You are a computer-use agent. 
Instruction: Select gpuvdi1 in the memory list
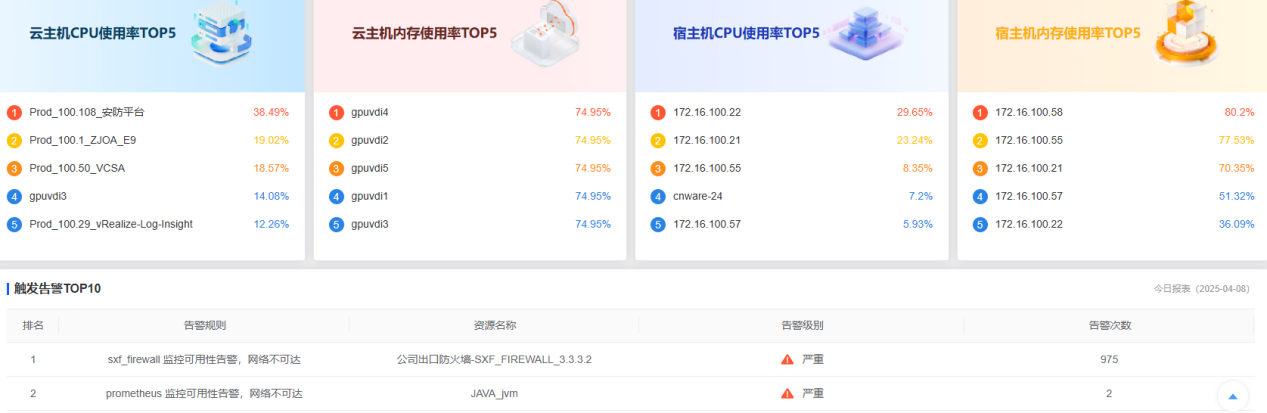370,196
